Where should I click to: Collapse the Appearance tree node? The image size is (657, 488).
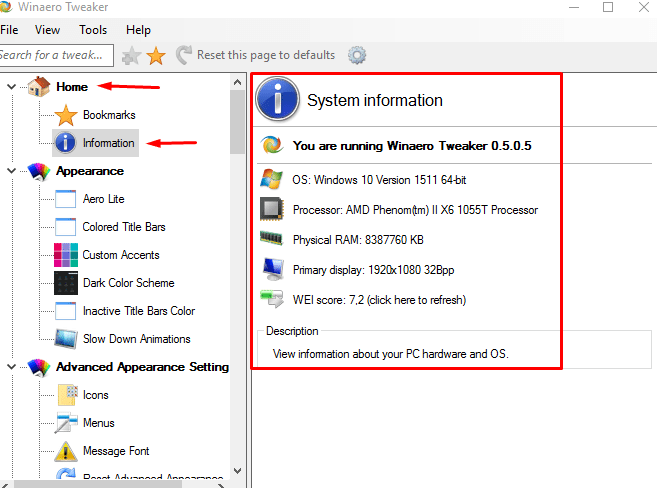tap(12, 171)
